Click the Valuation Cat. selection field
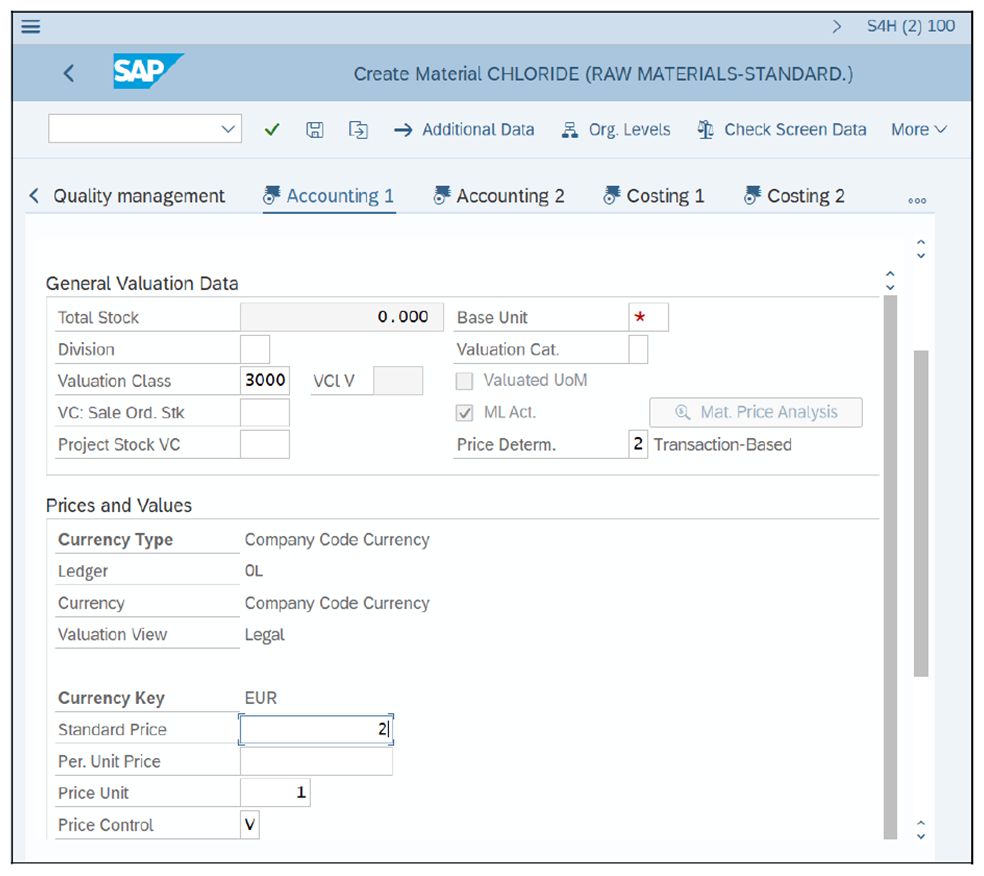 639,349
